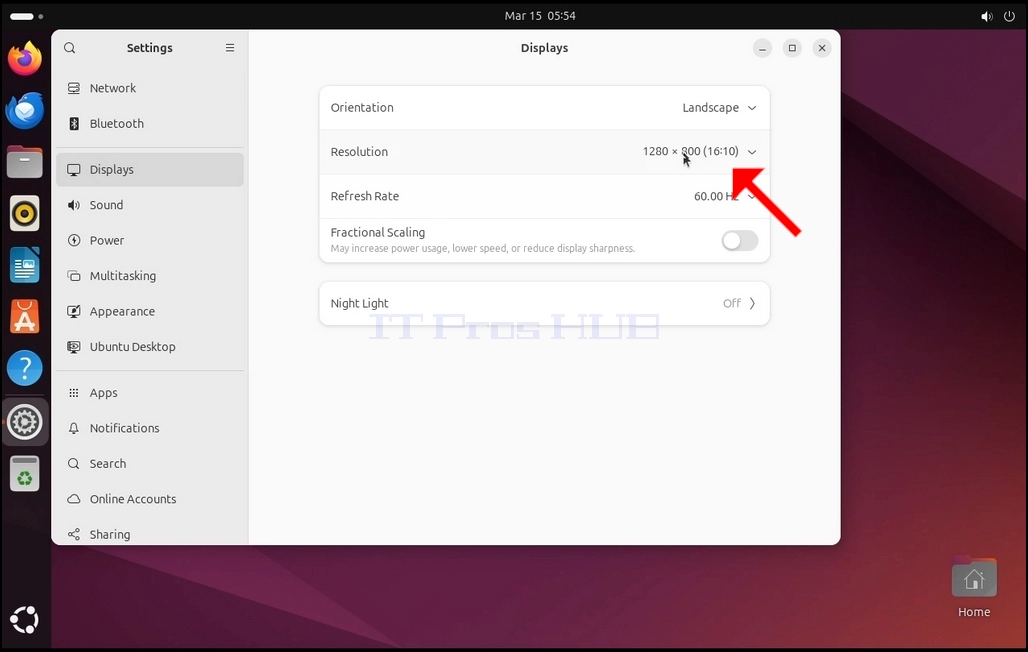This screenshot has height=652, width=1028.
Task: Click the Sharing icon in sidebar
Action: (x=74, y=535)
